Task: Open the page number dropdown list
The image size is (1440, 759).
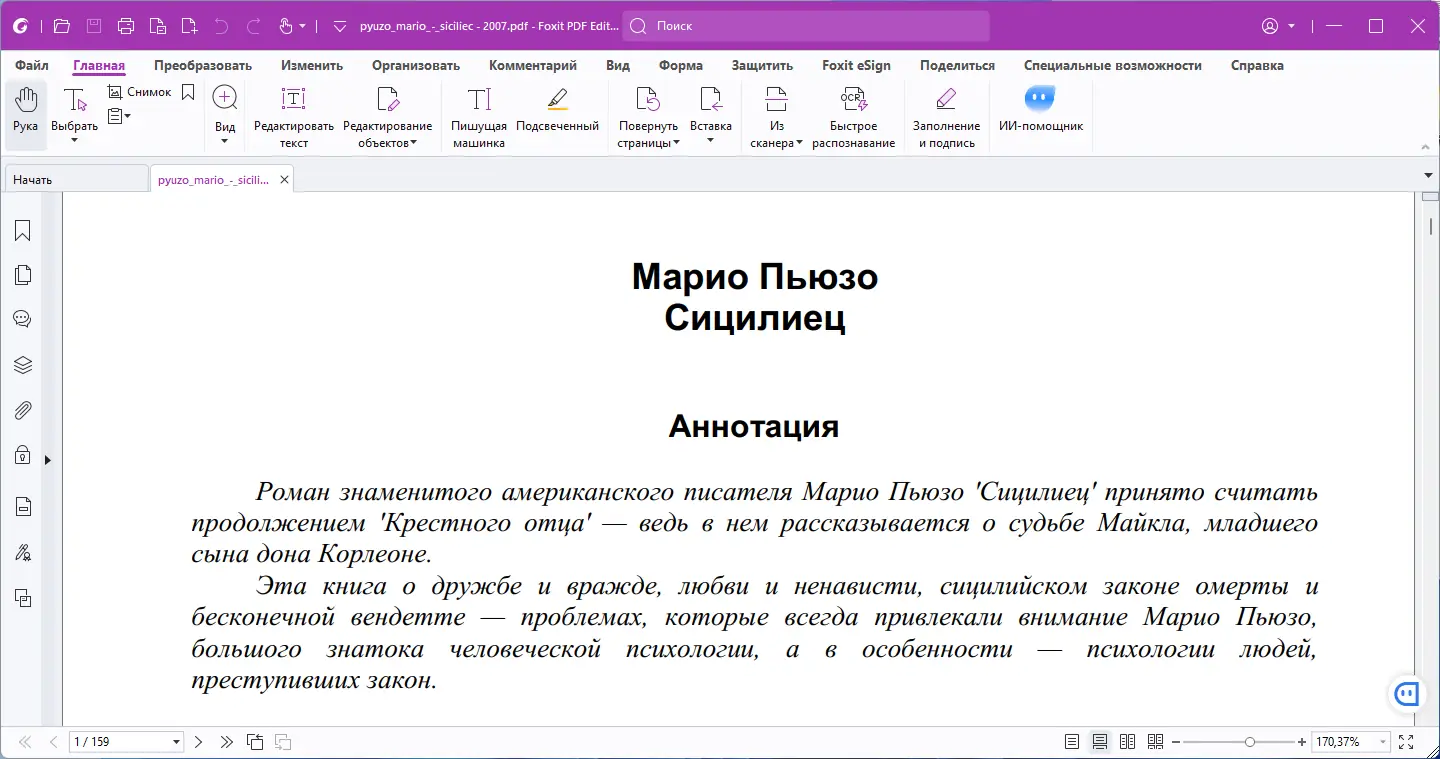Action: pos(177,742)
